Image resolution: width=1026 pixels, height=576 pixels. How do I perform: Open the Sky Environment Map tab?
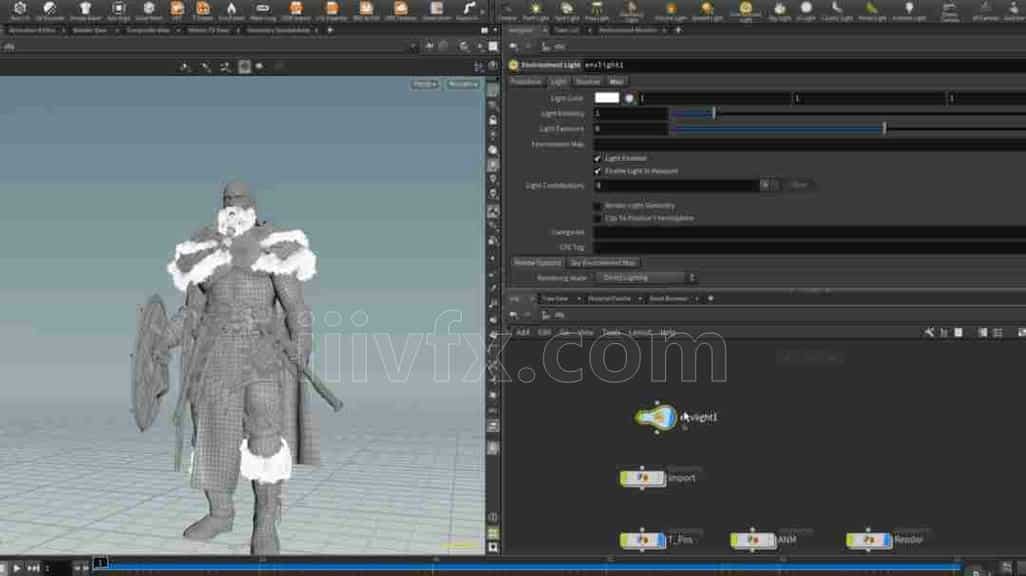(x=603, y=262)
